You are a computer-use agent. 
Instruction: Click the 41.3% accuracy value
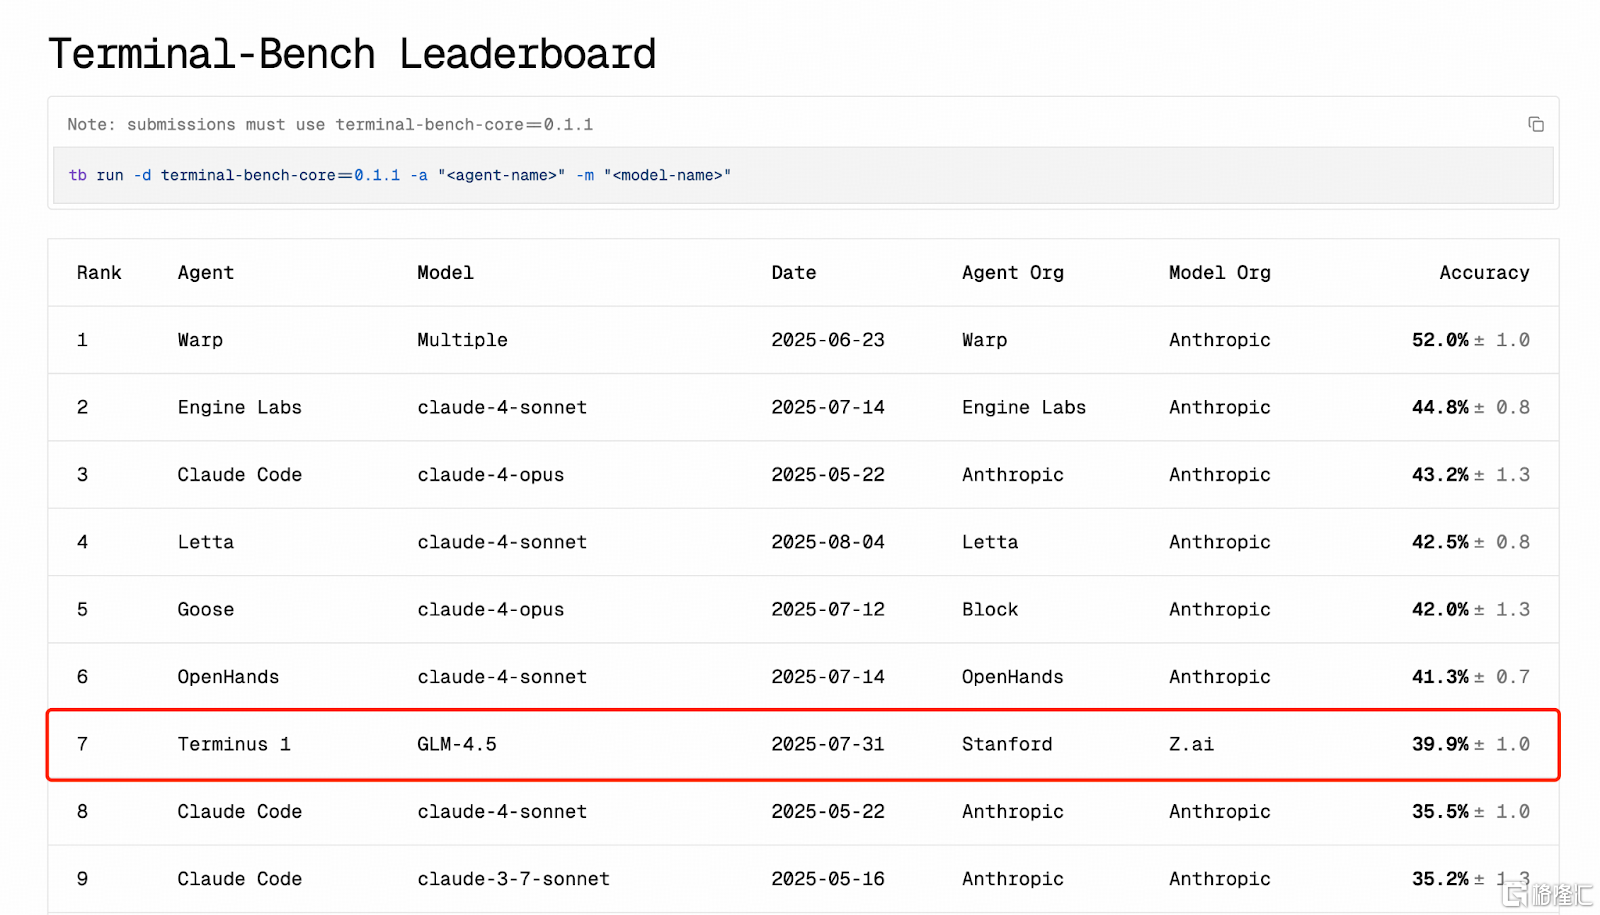click(x=1440, y=677)
